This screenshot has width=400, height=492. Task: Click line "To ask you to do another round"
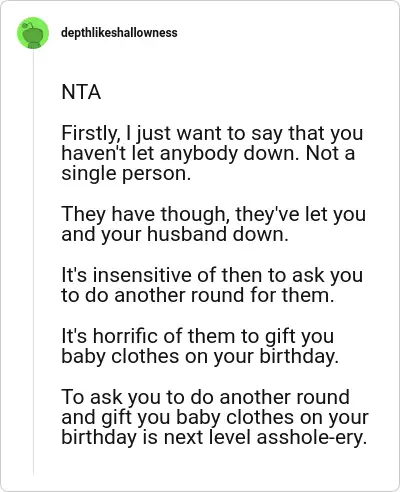206,397
